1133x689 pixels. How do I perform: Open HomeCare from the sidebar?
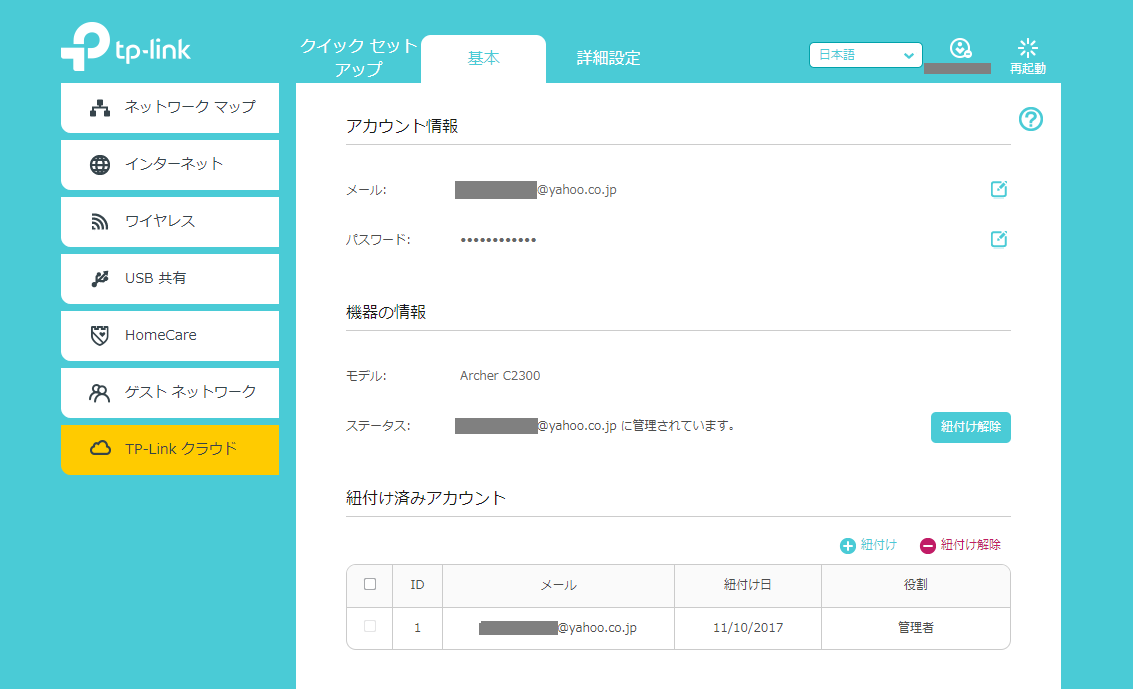tap(99, 335)
